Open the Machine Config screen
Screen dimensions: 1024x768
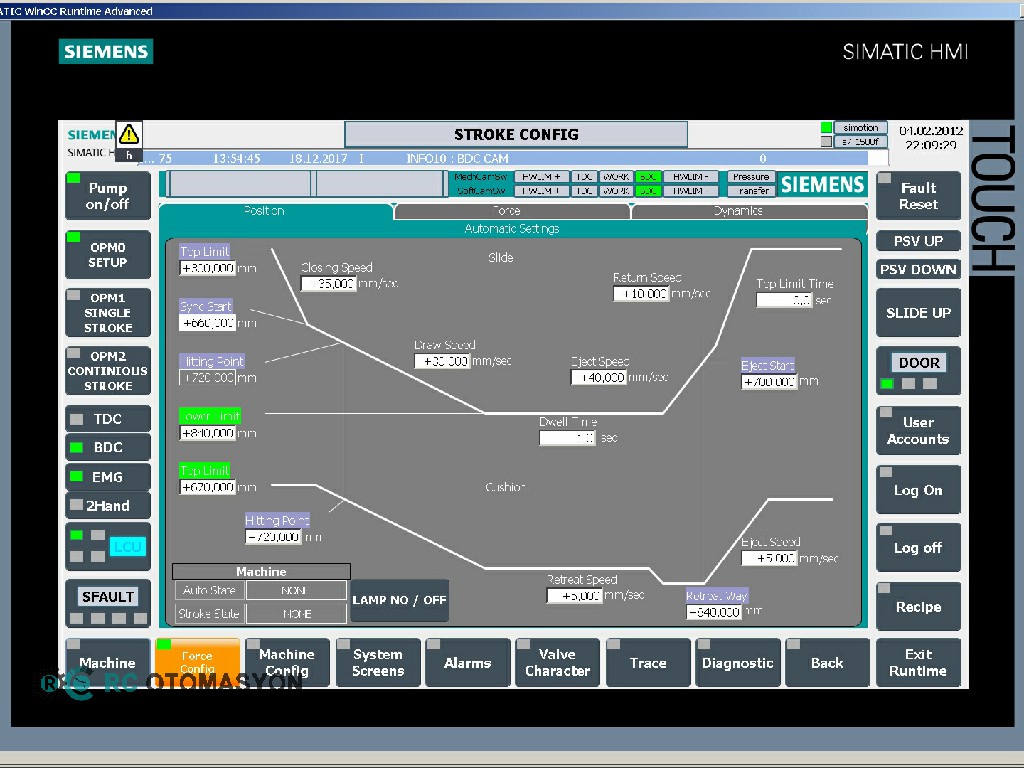287,663
